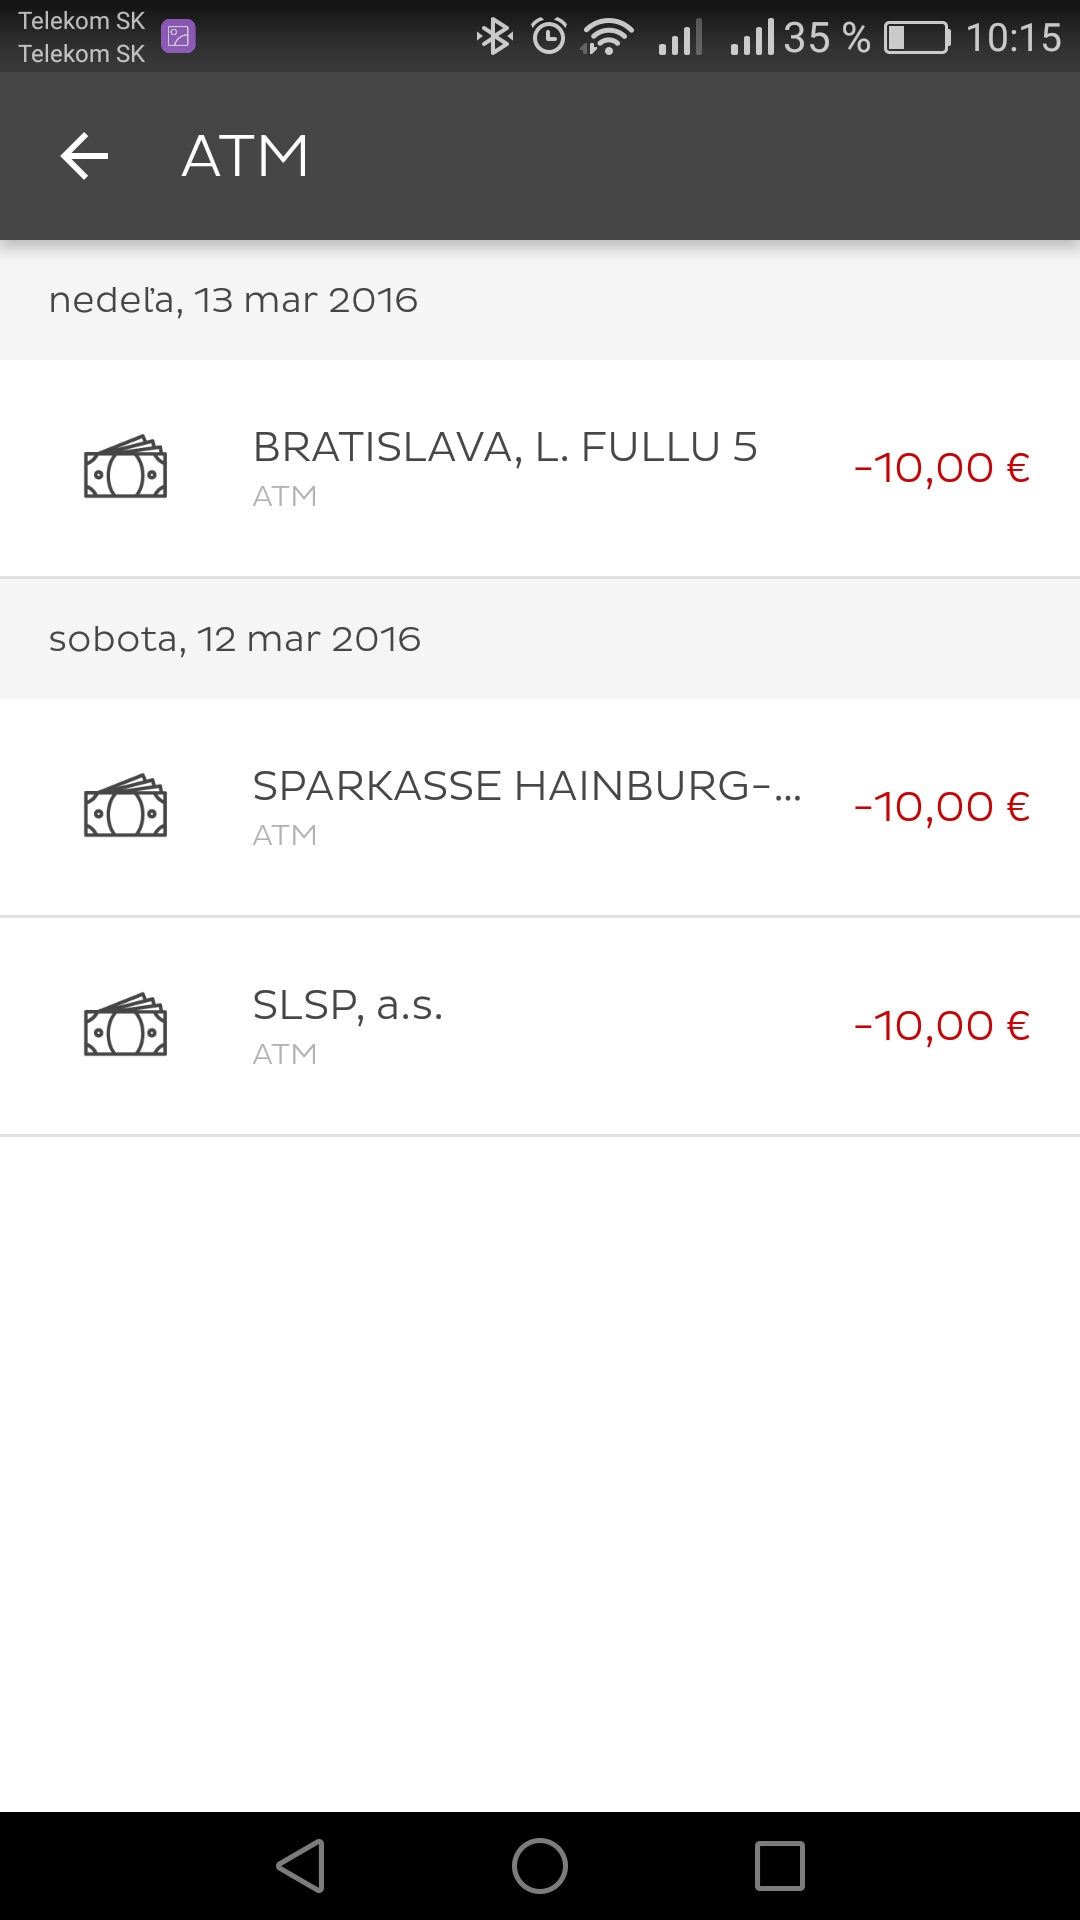The image size is (1080, 1920).
Task: Click cash icon for SLSP withdrawal
Action: coord(125,1025)
